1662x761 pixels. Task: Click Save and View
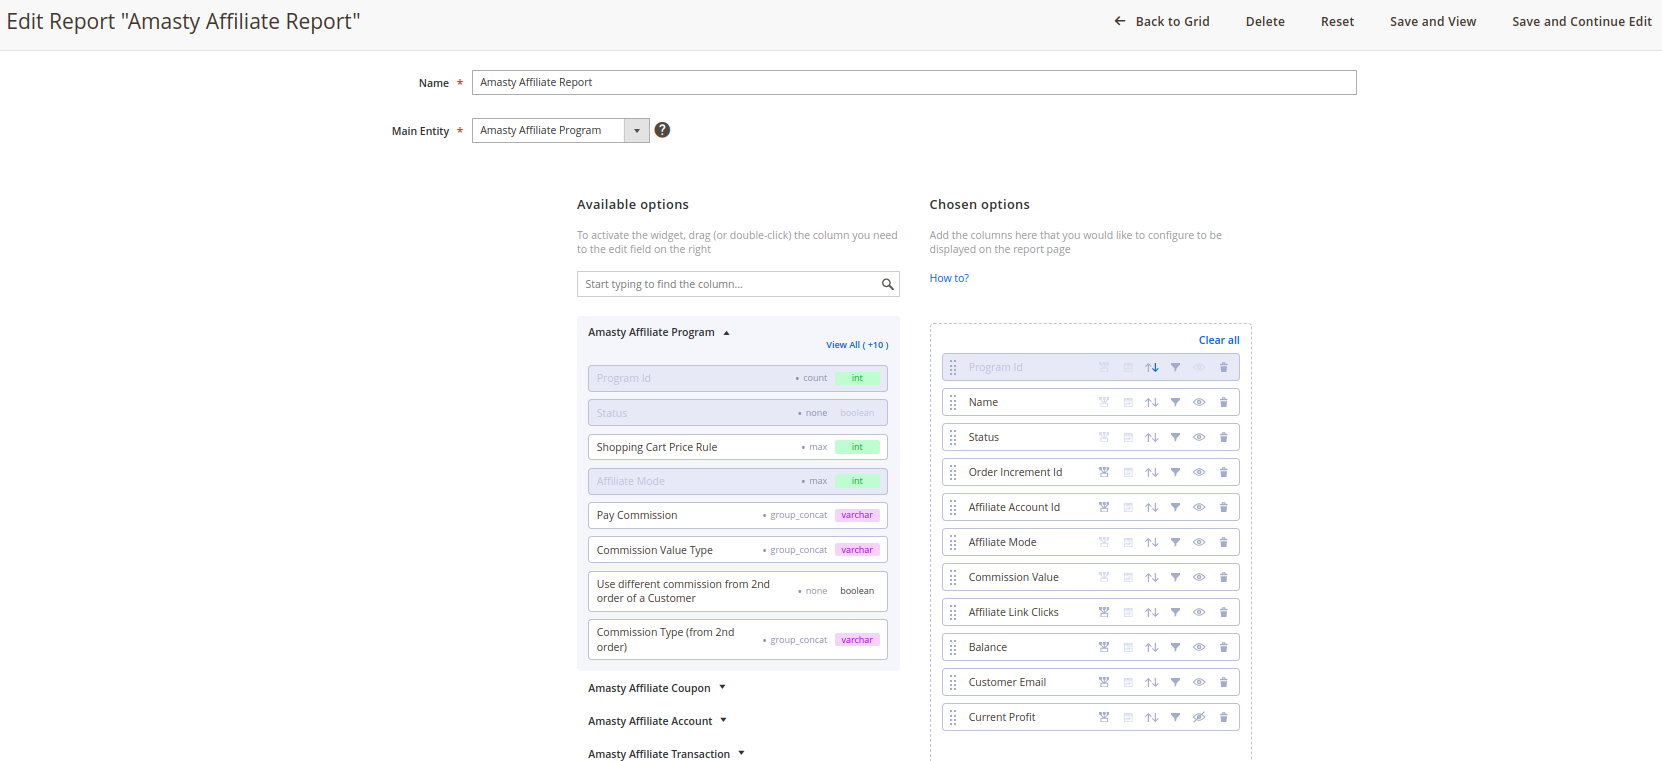pos(1433,21)
